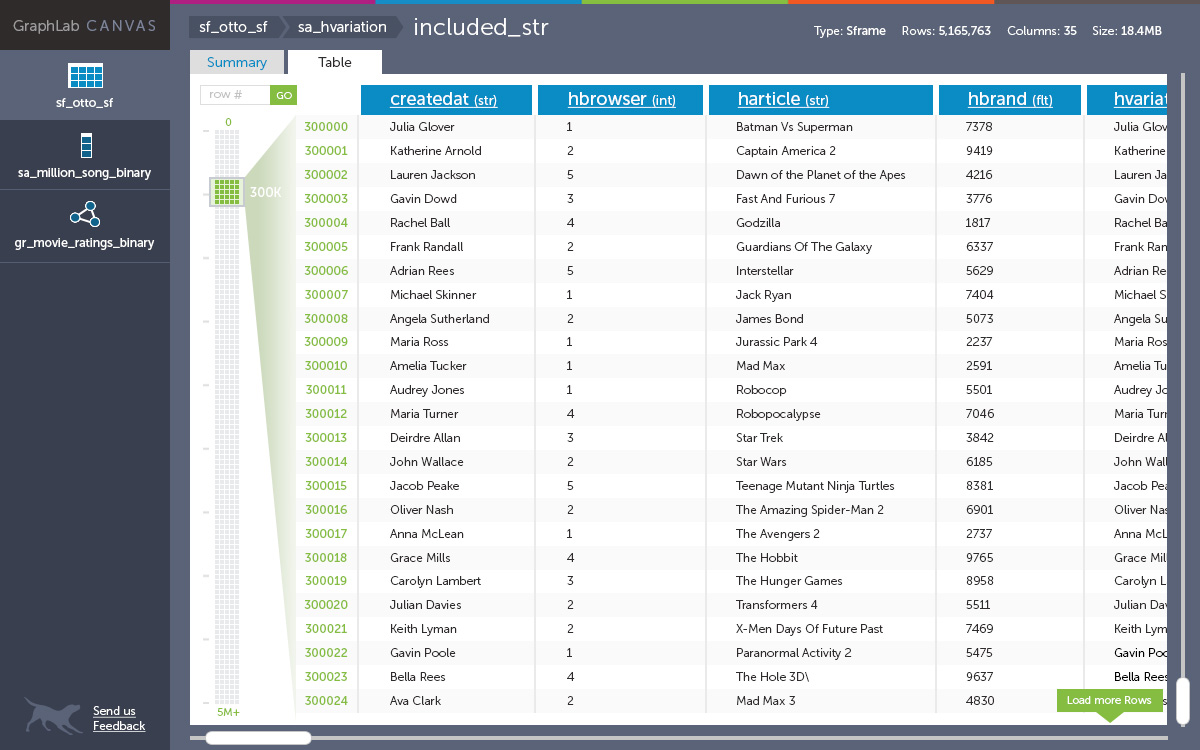1200x750 pixels.
Task: Open the gr_movie_ratings_binary graph icon
Action: pos(85,214)
